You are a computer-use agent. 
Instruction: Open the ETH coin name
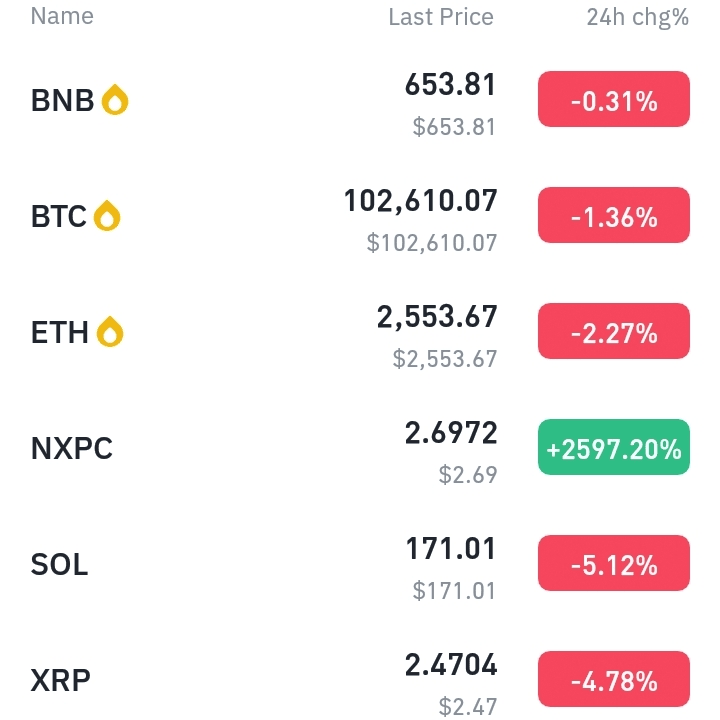[x=60, y=332]
